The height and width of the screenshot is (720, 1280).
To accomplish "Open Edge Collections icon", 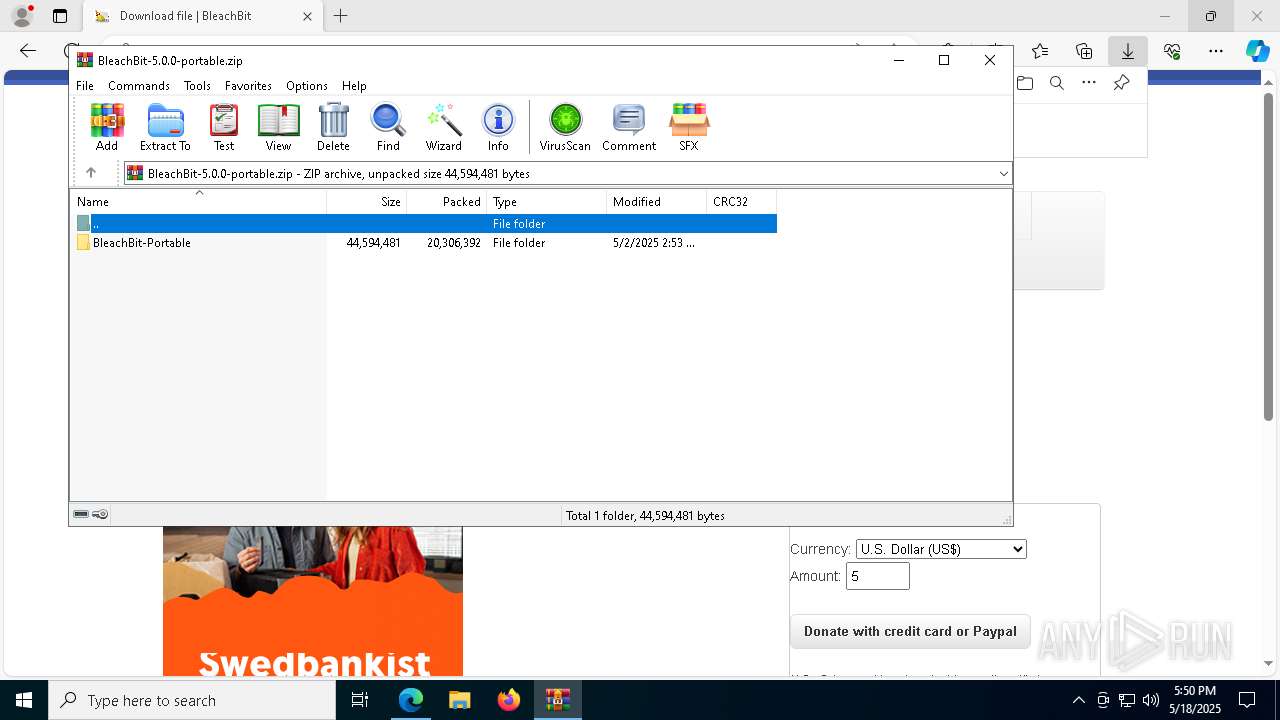I will click(x=1084, y=51).
